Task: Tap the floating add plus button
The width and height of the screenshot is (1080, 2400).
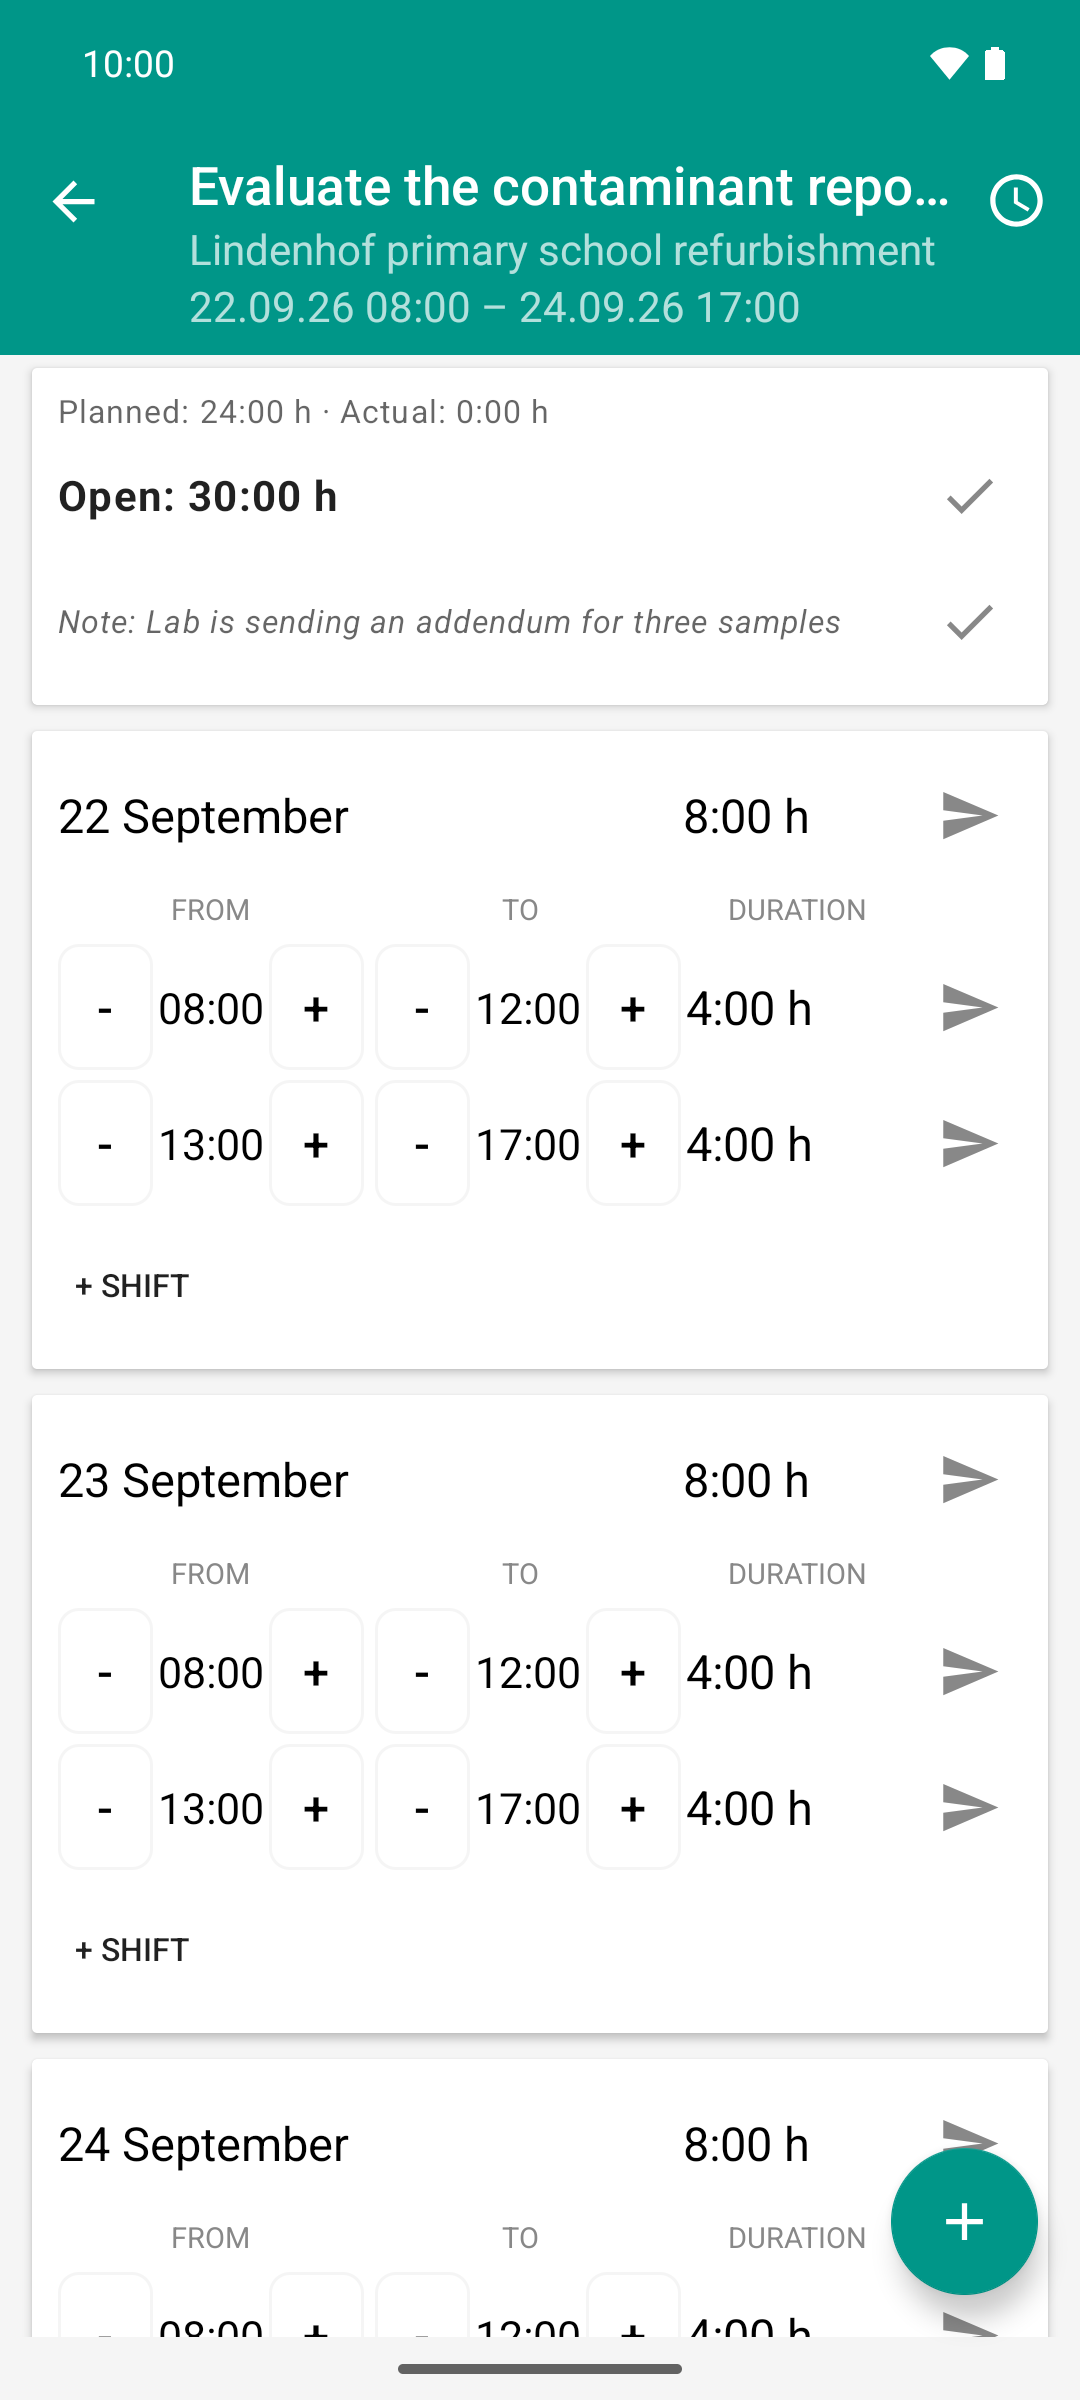Action: click(x=964, y=2222)
